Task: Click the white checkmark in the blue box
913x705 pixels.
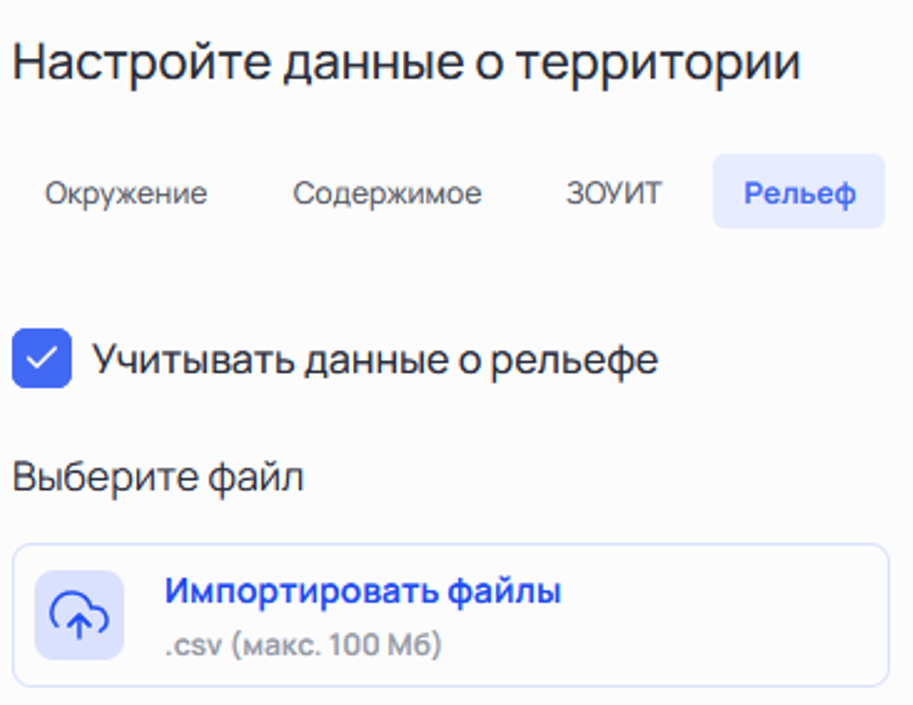Action: click(x=41, y=358)
